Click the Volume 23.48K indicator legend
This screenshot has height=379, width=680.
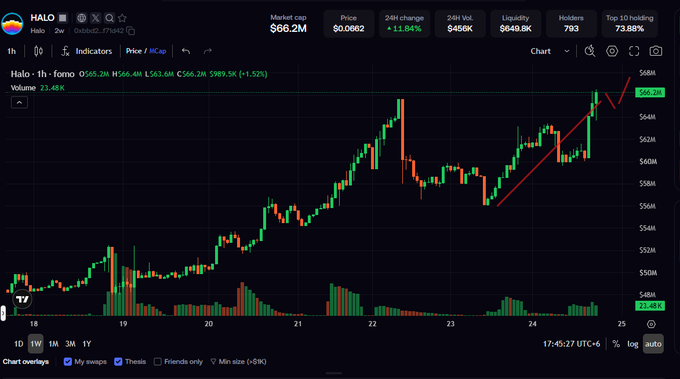pos(38,88)
